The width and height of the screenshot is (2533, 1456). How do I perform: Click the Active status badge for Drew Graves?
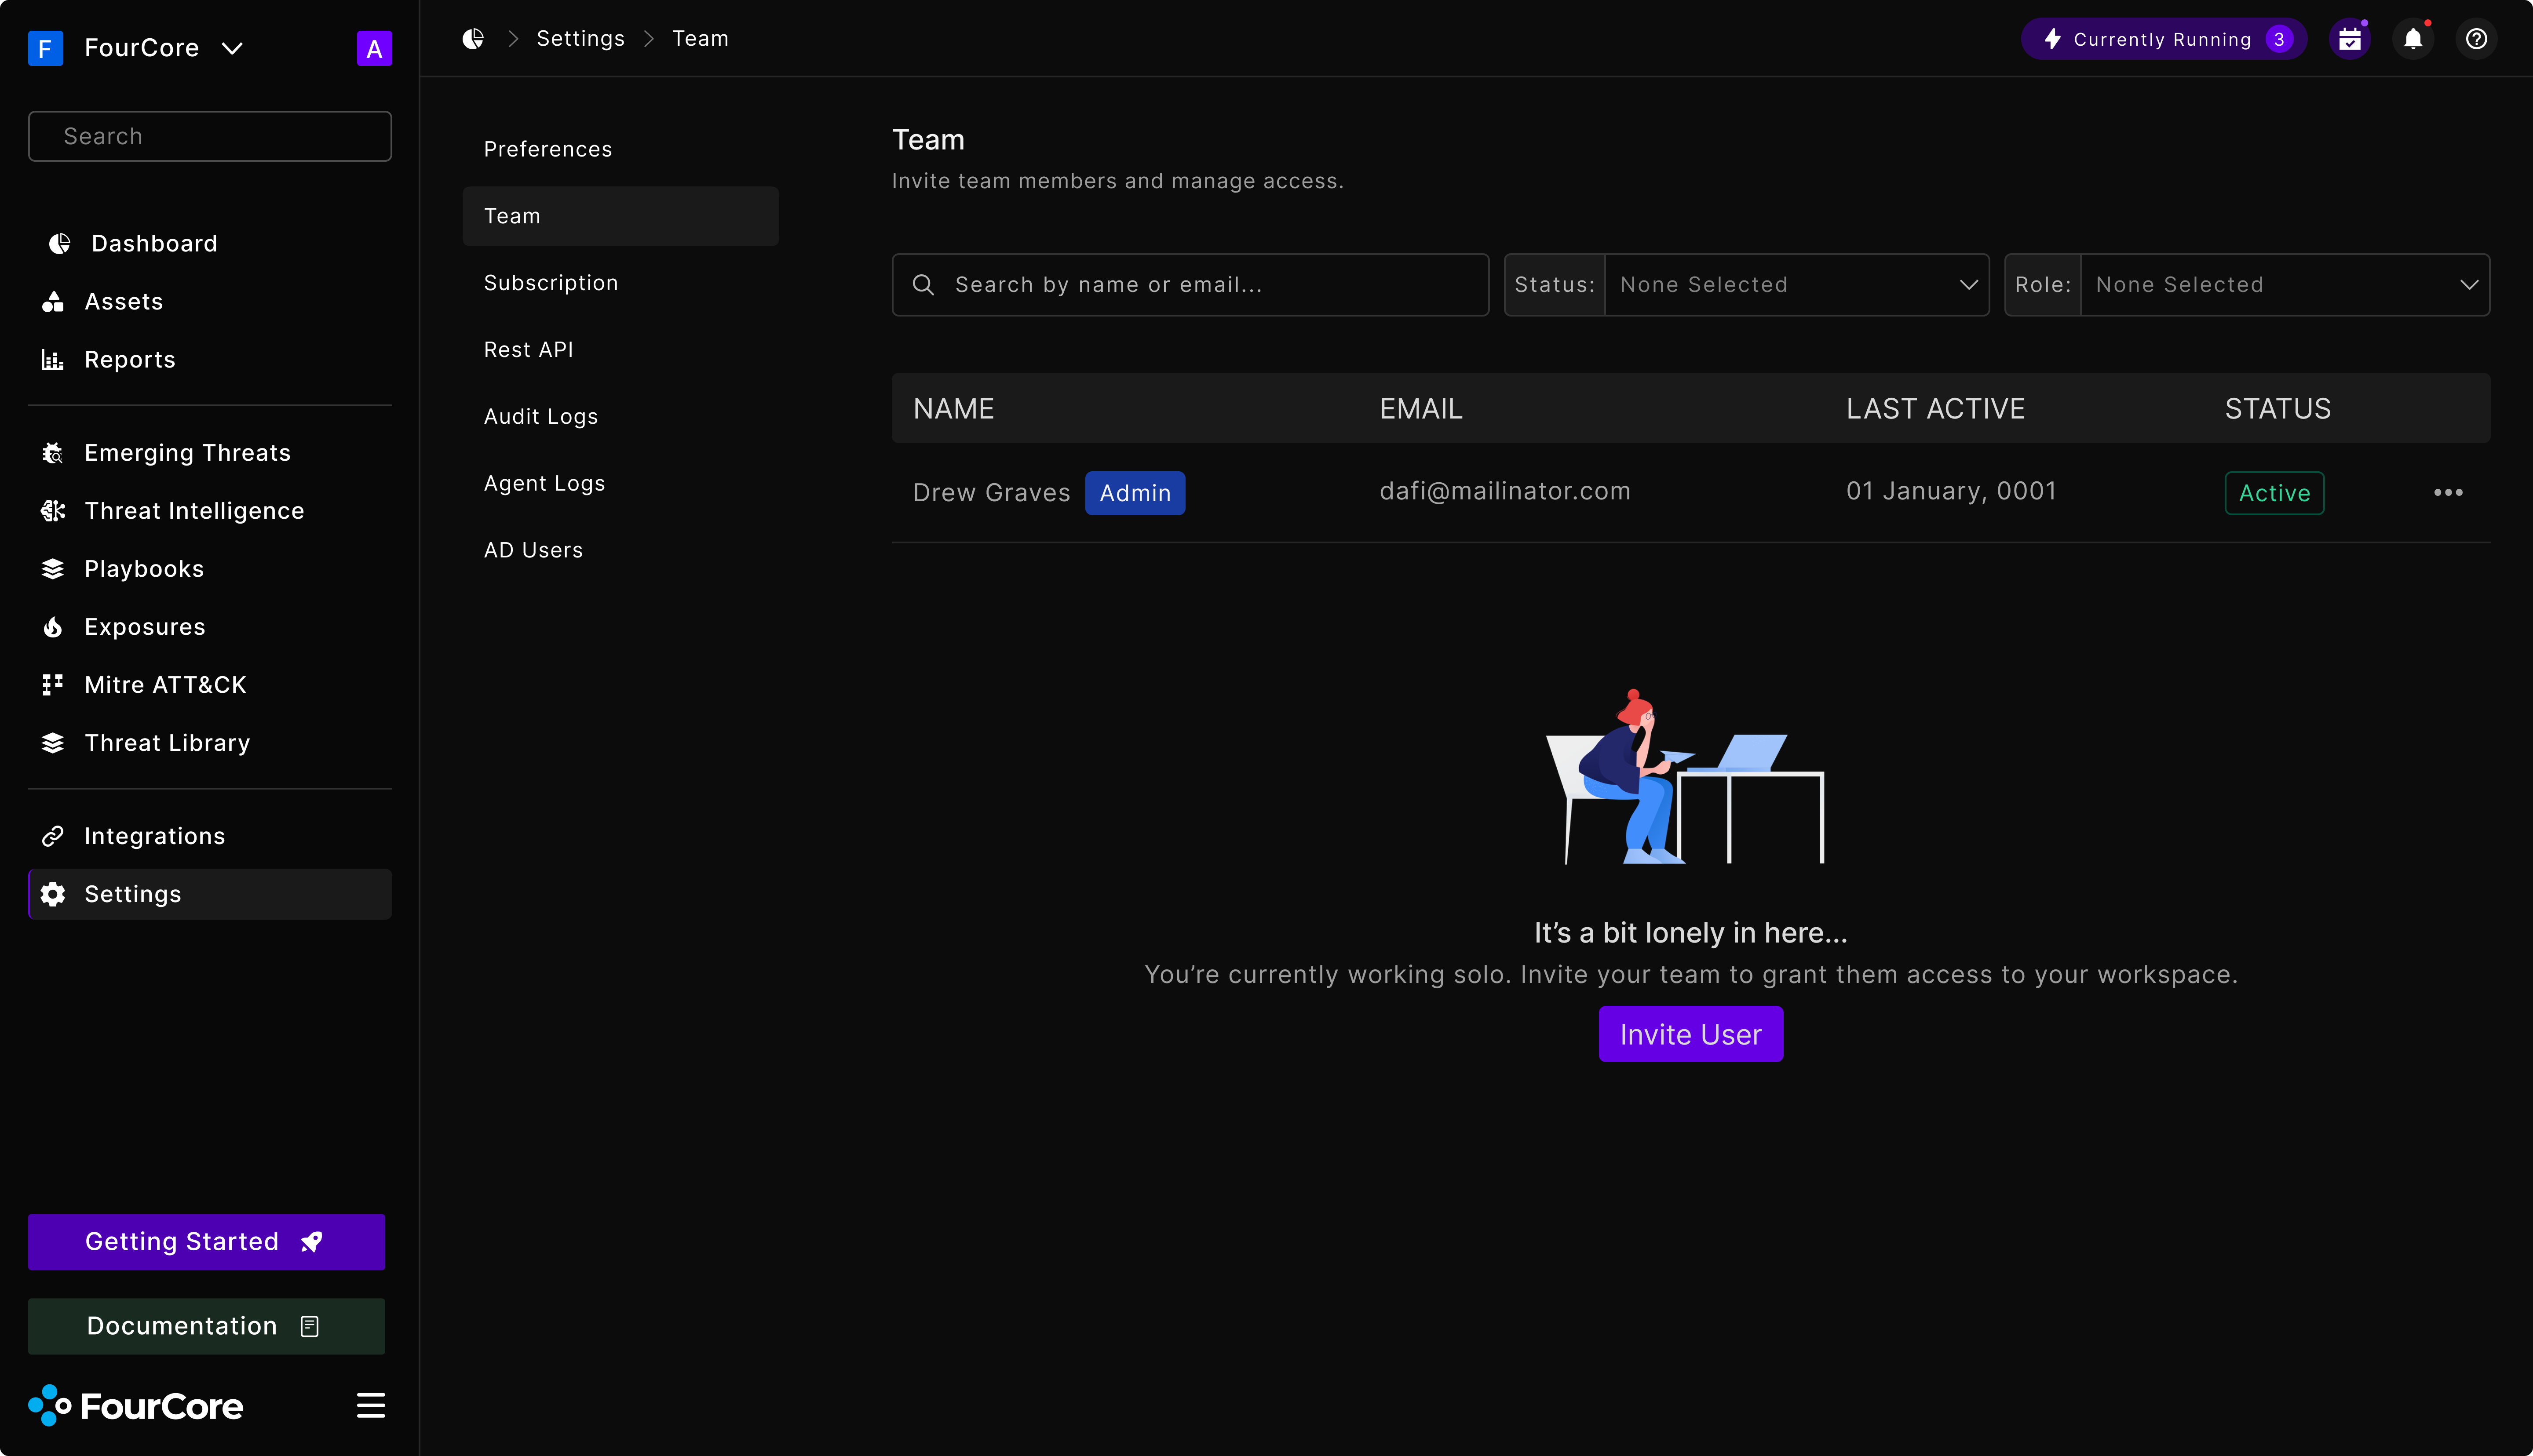pos(2274,493)
